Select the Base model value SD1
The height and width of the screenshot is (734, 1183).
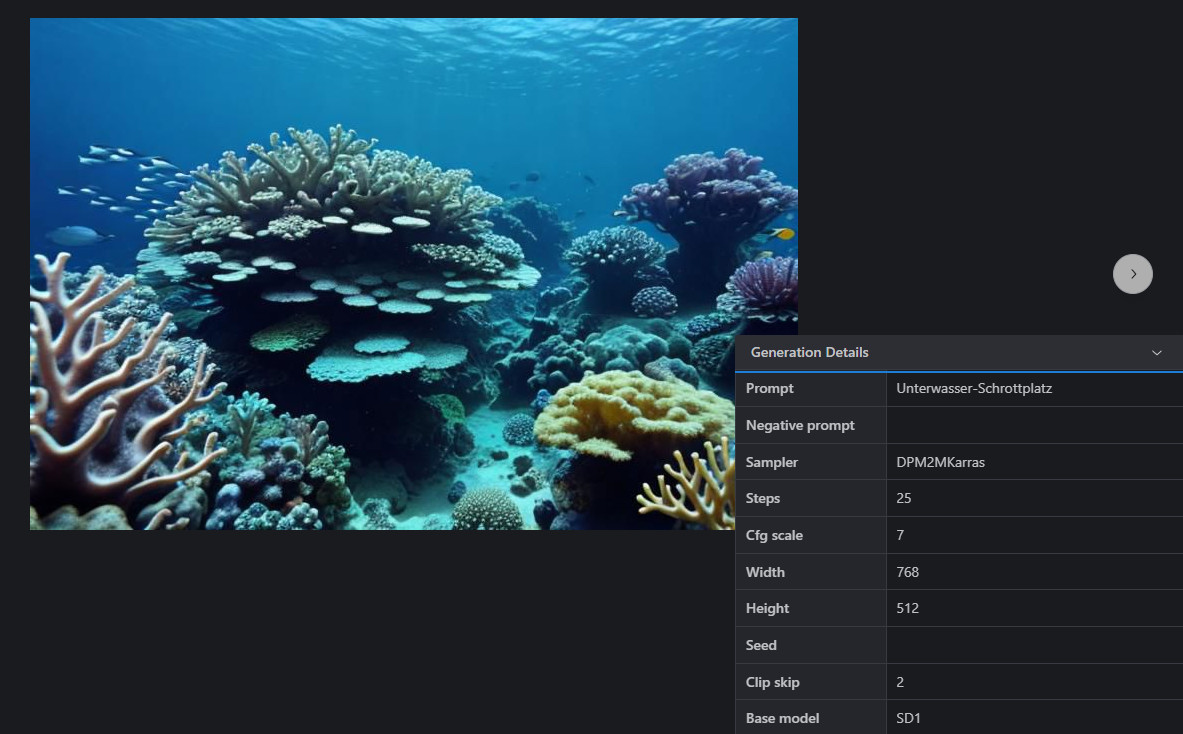tap(908, 719)
